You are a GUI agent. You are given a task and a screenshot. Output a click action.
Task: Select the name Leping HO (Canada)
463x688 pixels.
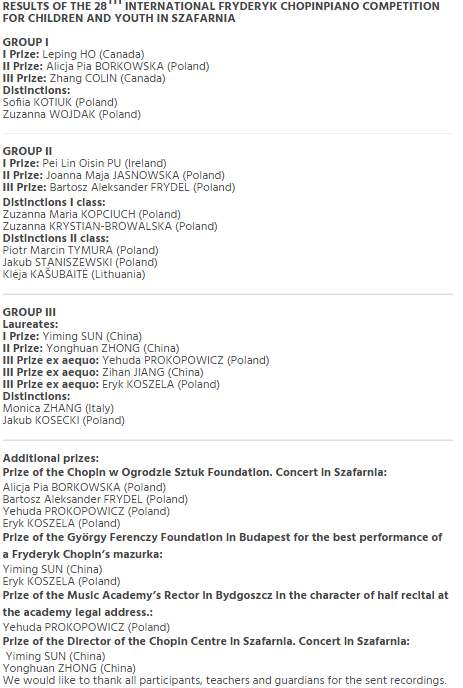(93, 54)
